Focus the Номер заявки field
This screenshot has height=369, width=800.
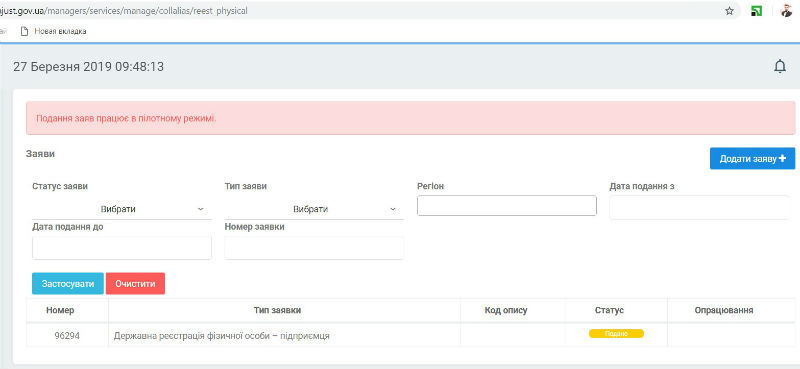click(314, 248)
